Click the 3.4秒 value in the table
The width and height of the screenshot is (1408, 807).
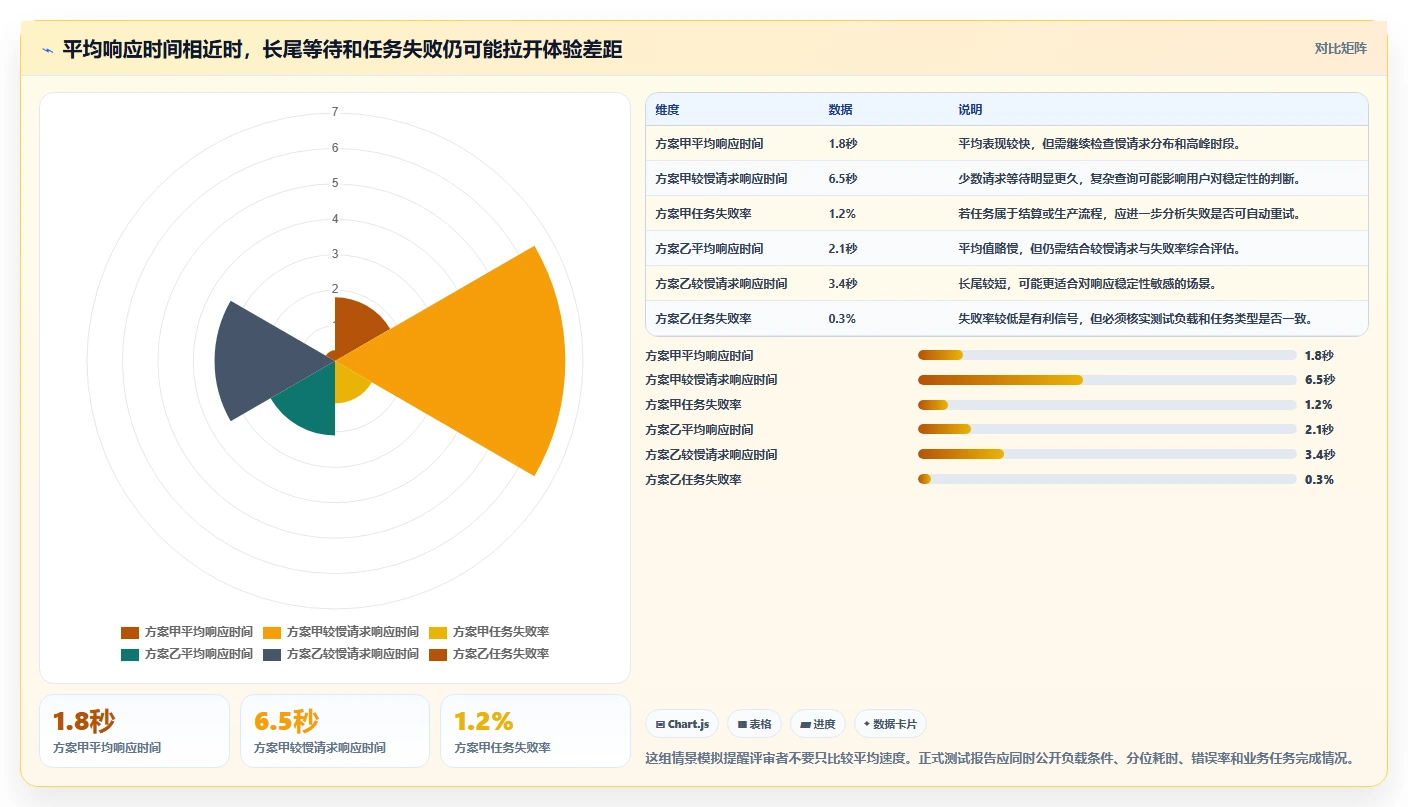click(x=843, y=284)
